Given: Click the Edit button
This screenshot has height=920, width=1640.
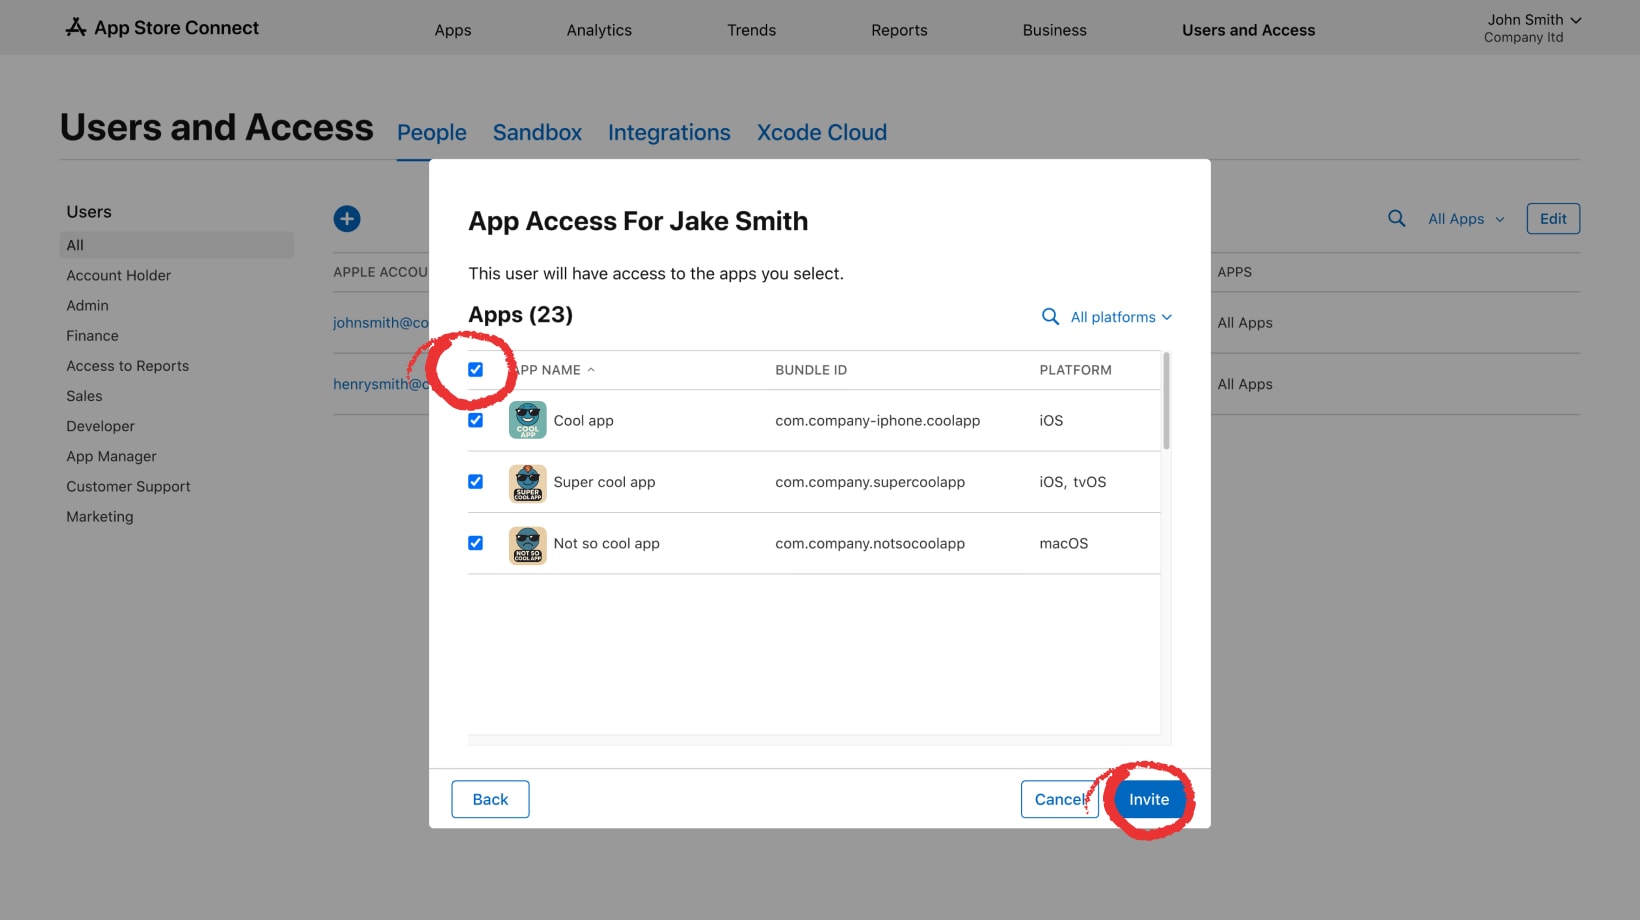Looking at the screenshot, I should 1553,219.
